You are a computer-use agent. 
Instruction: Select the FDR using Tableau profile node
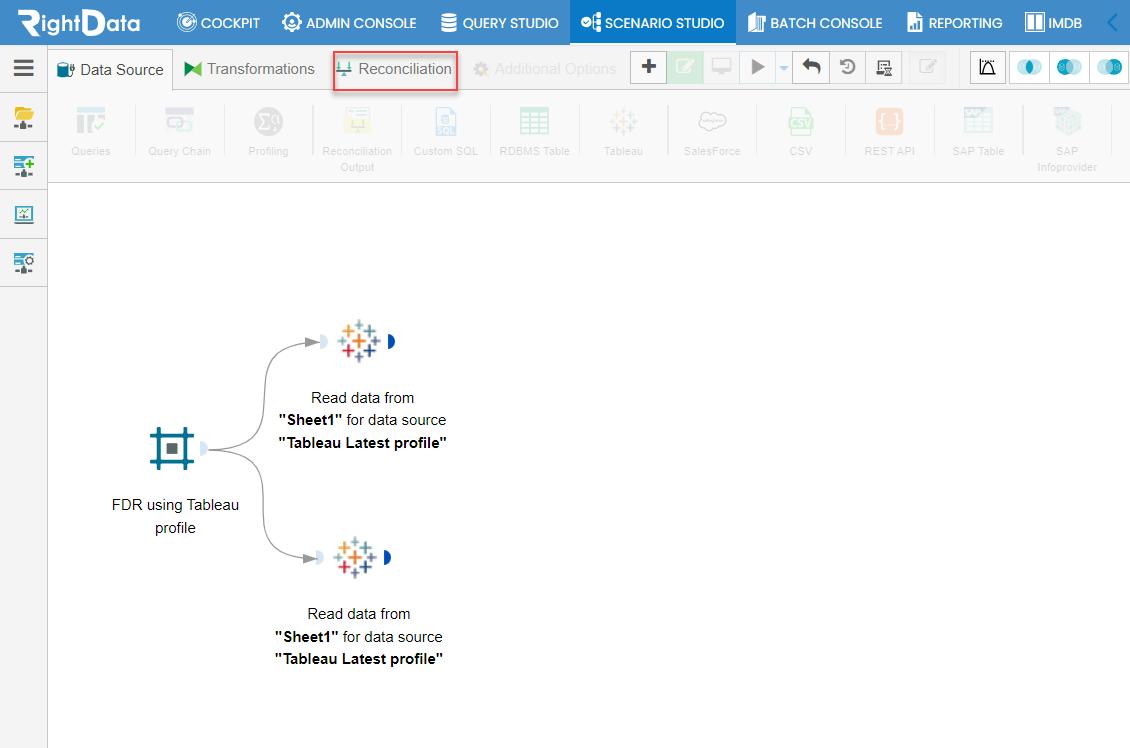tap(172, 448)
